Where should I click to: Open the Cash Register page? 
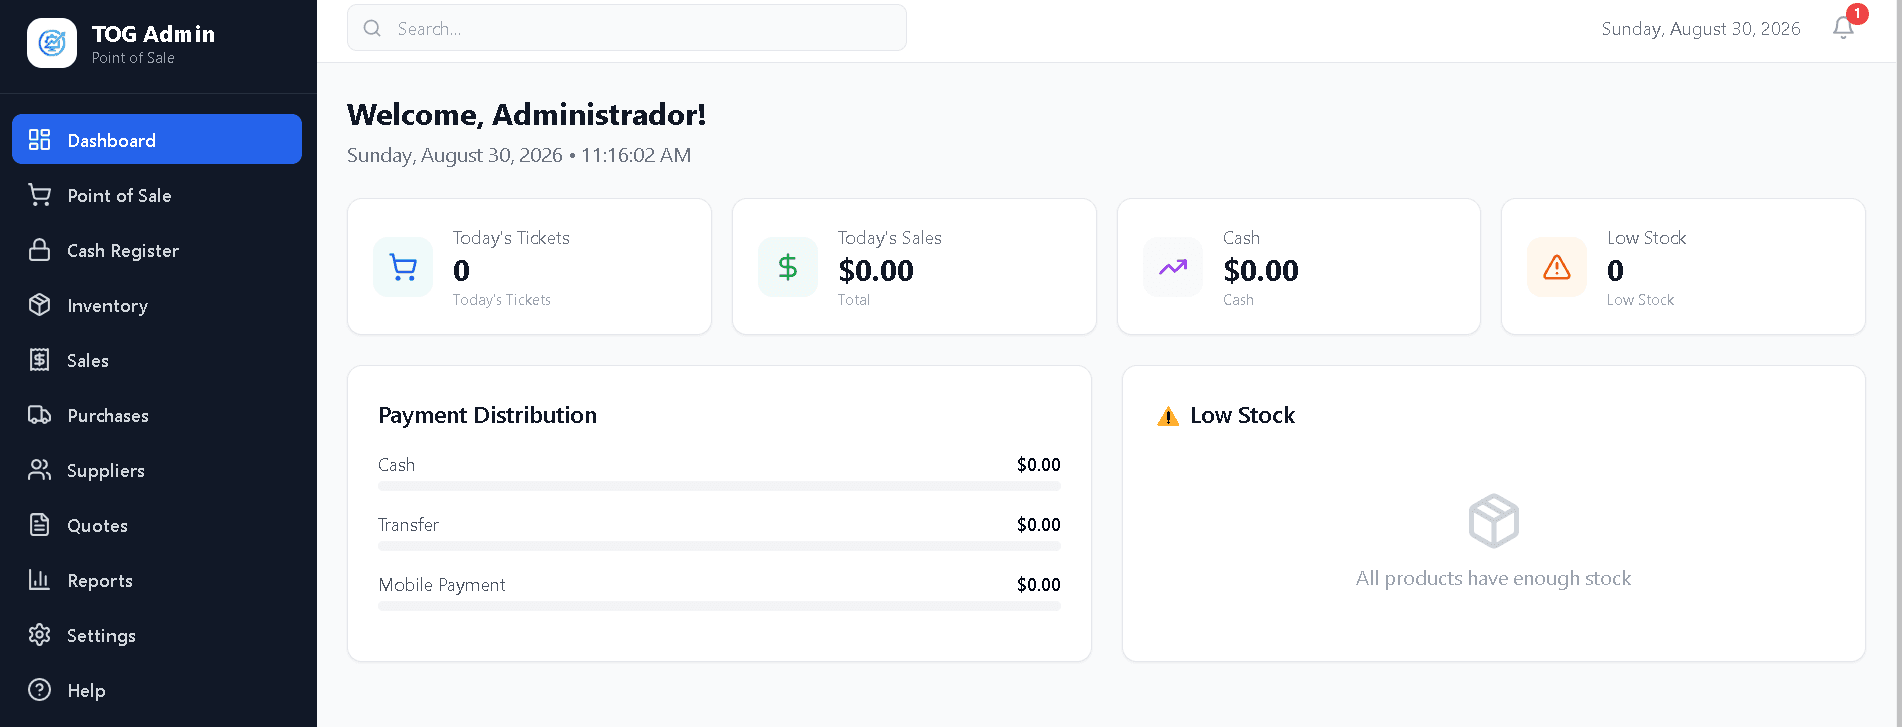point(157,250)
